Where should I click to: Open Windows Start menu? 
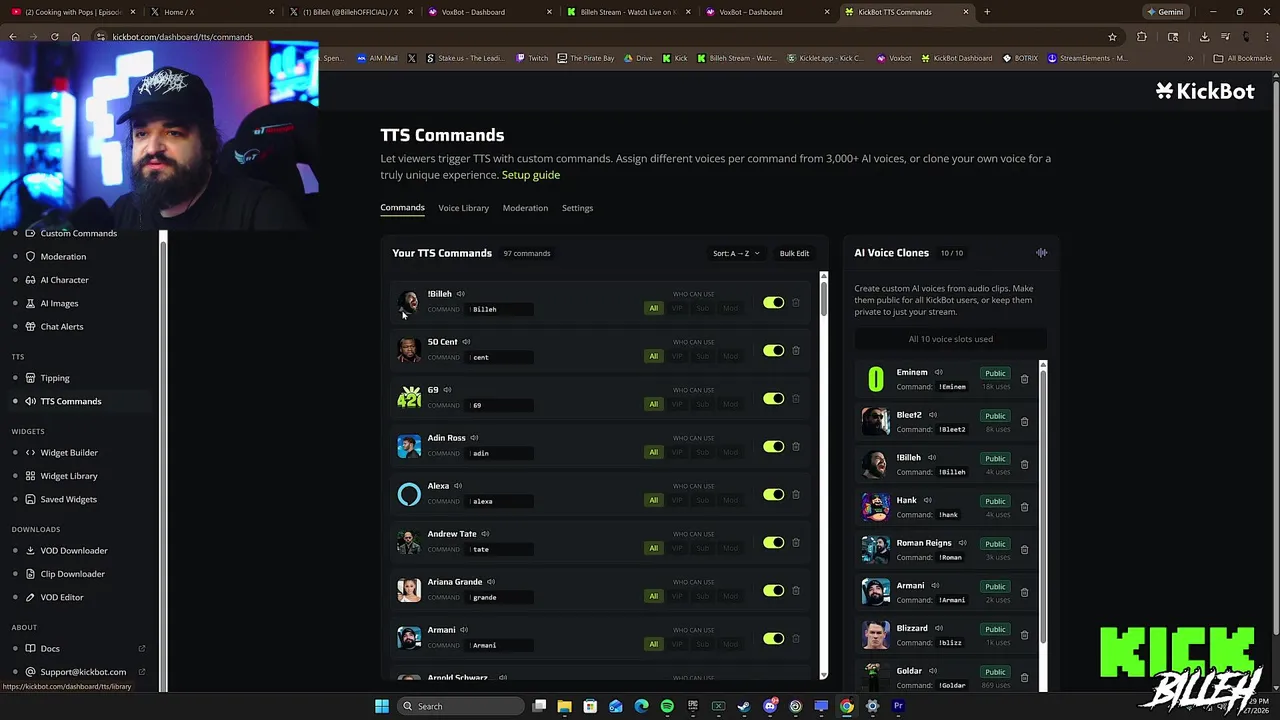tap(381, 706)
